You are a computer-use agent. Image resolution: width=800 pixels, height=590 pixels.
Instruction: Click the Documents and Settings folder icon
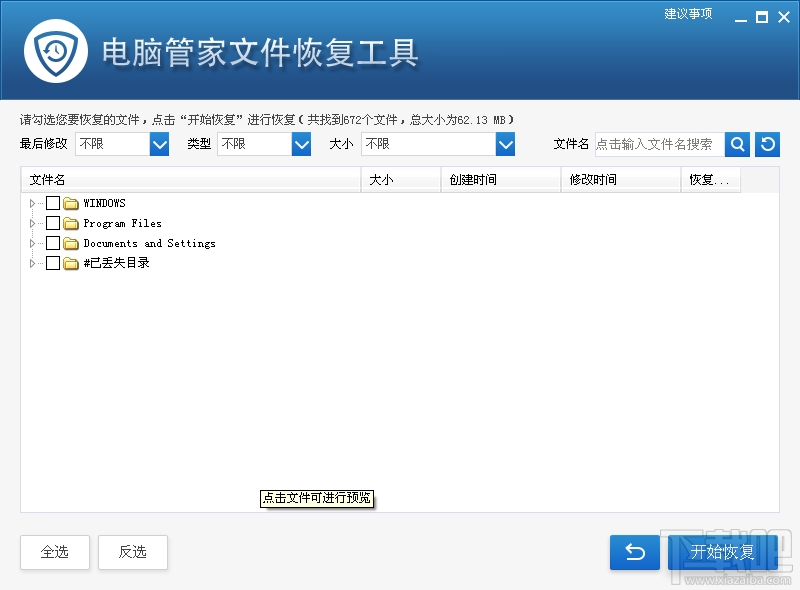coord(71,243)
